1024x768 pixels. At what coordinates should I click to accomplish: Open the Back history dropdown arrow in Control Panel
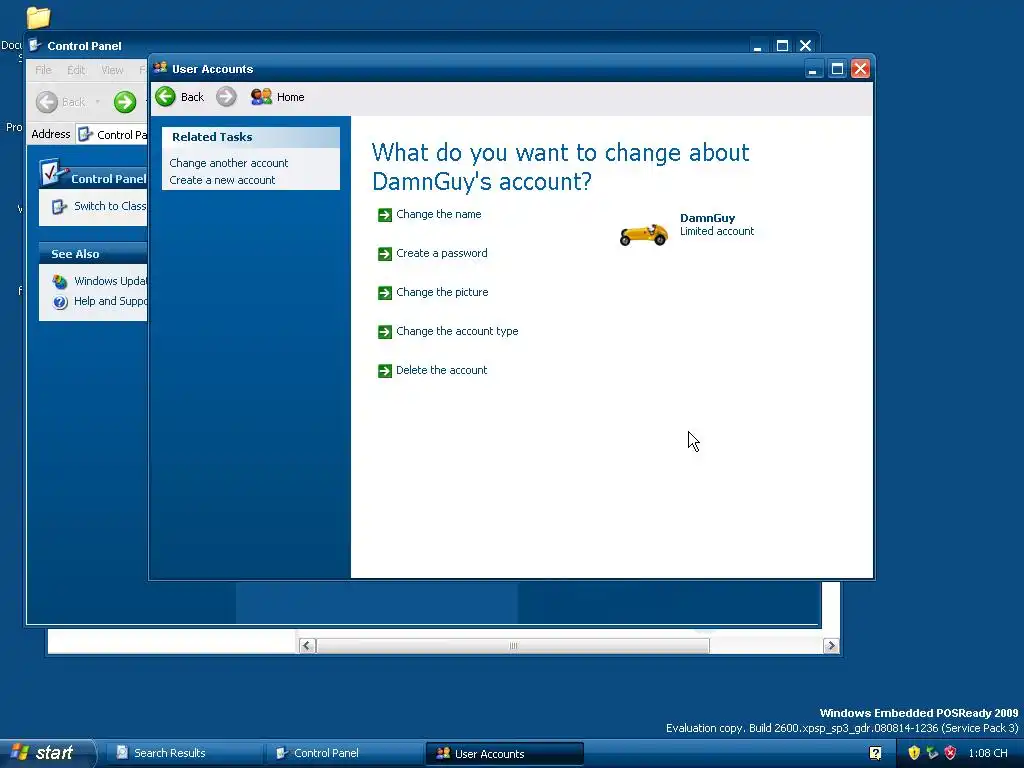(x=97, y=102)
